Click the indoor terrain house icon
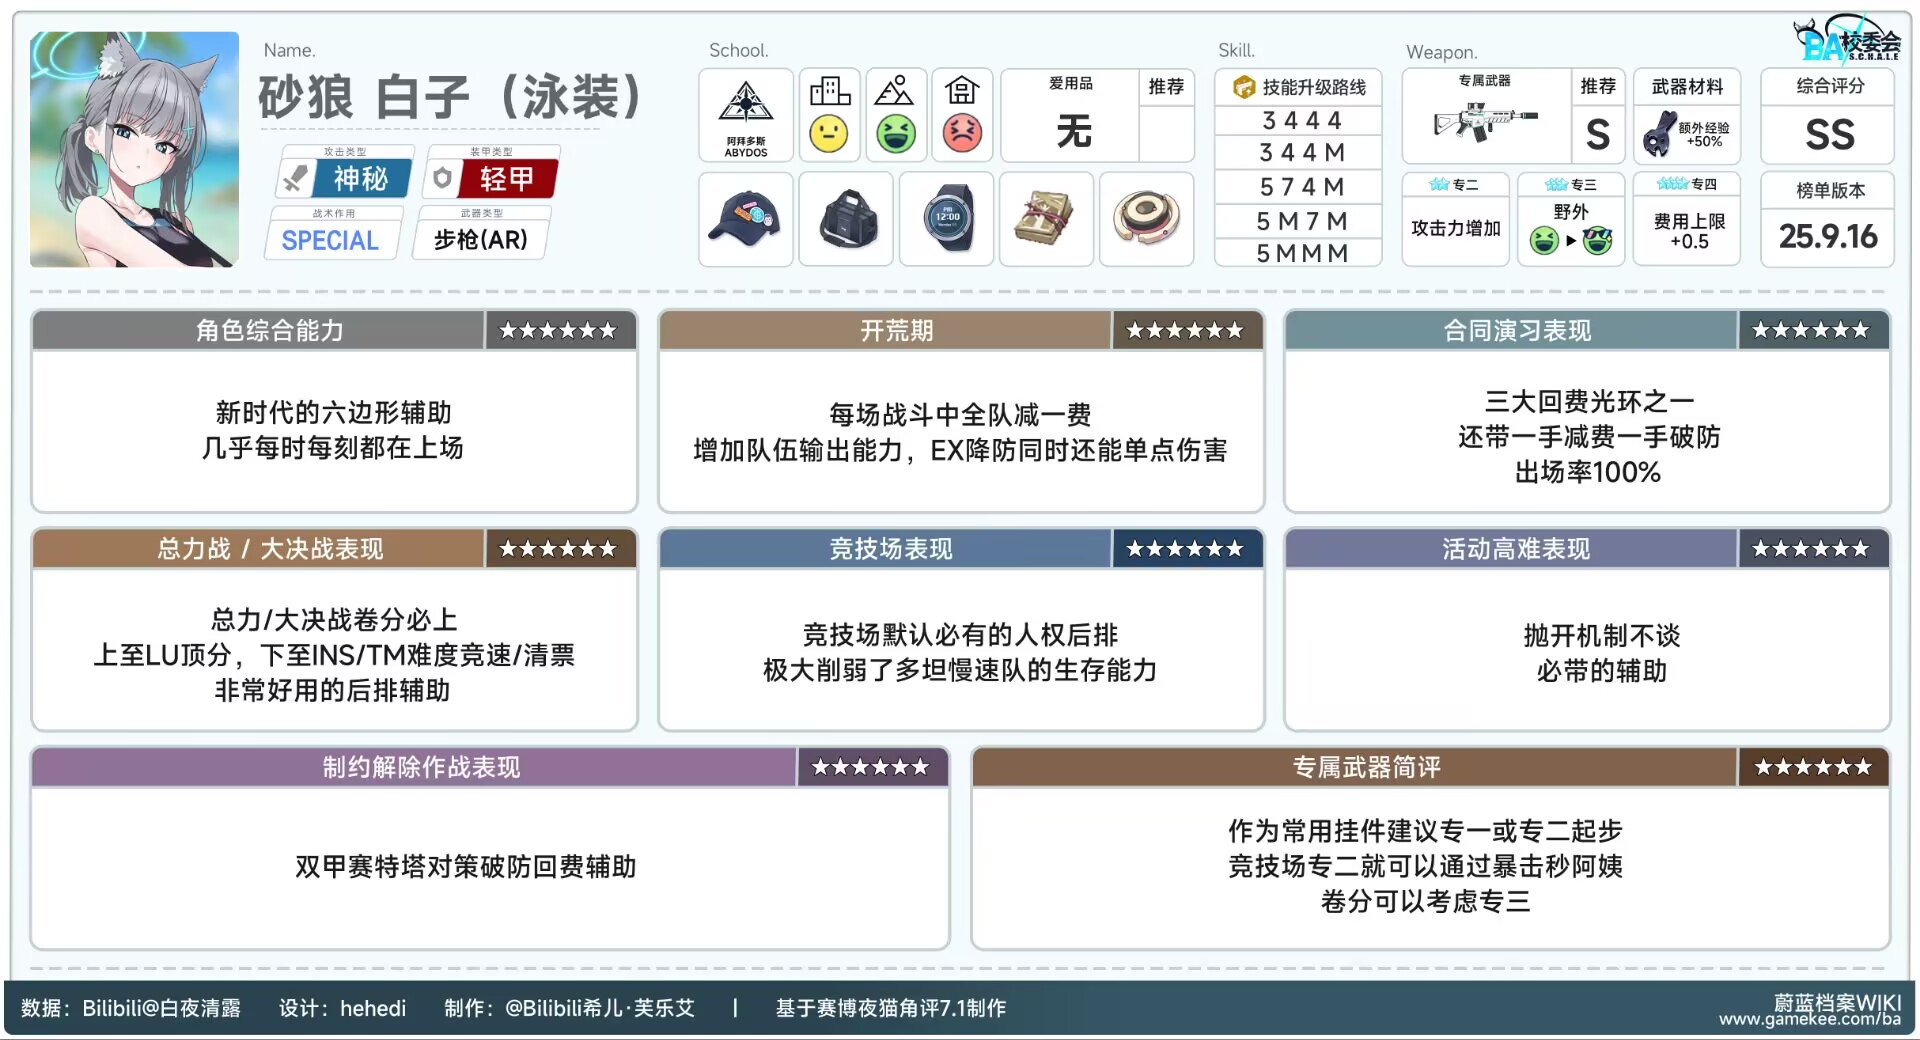1920x1040 pixels. pos(961,91)
